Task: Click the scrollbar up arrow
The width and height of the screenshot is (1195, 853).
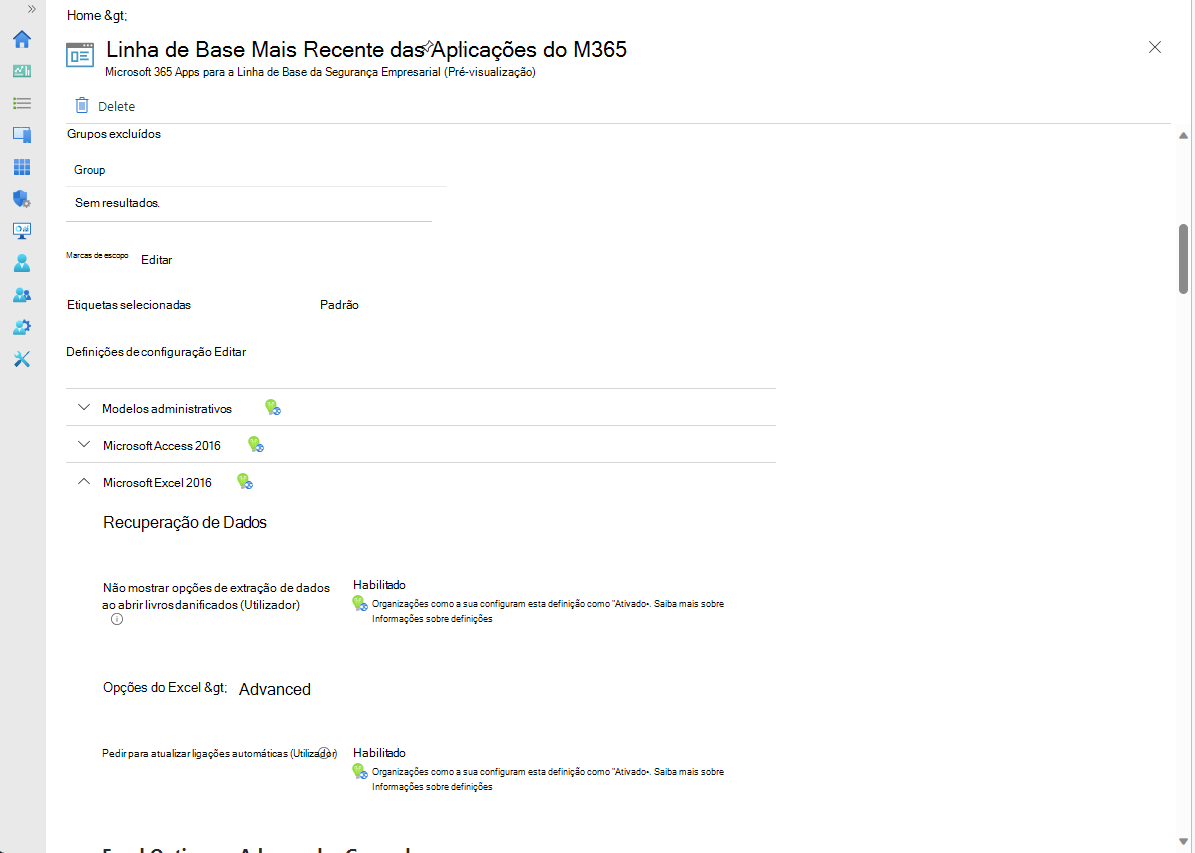Action: (1183, 136)
